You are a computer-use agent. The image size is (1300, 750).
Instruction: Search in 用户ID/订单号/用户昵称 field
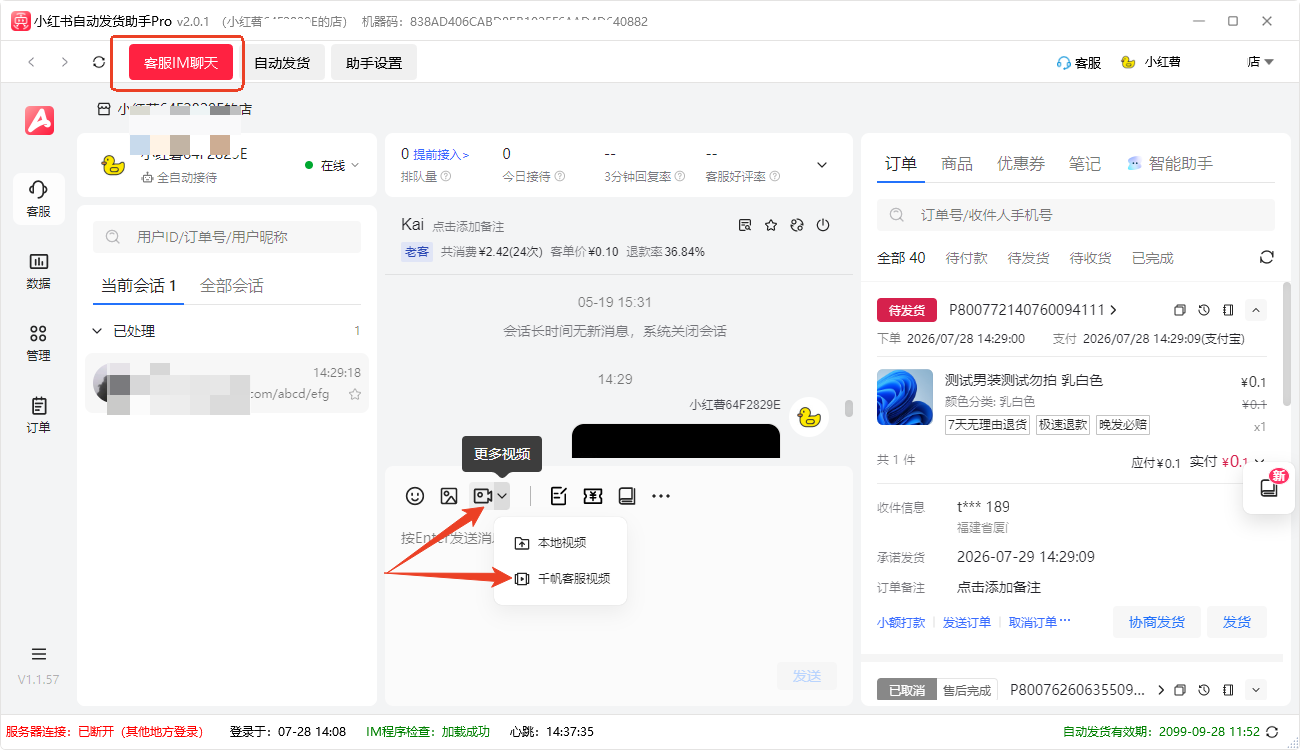coord(227,237)
